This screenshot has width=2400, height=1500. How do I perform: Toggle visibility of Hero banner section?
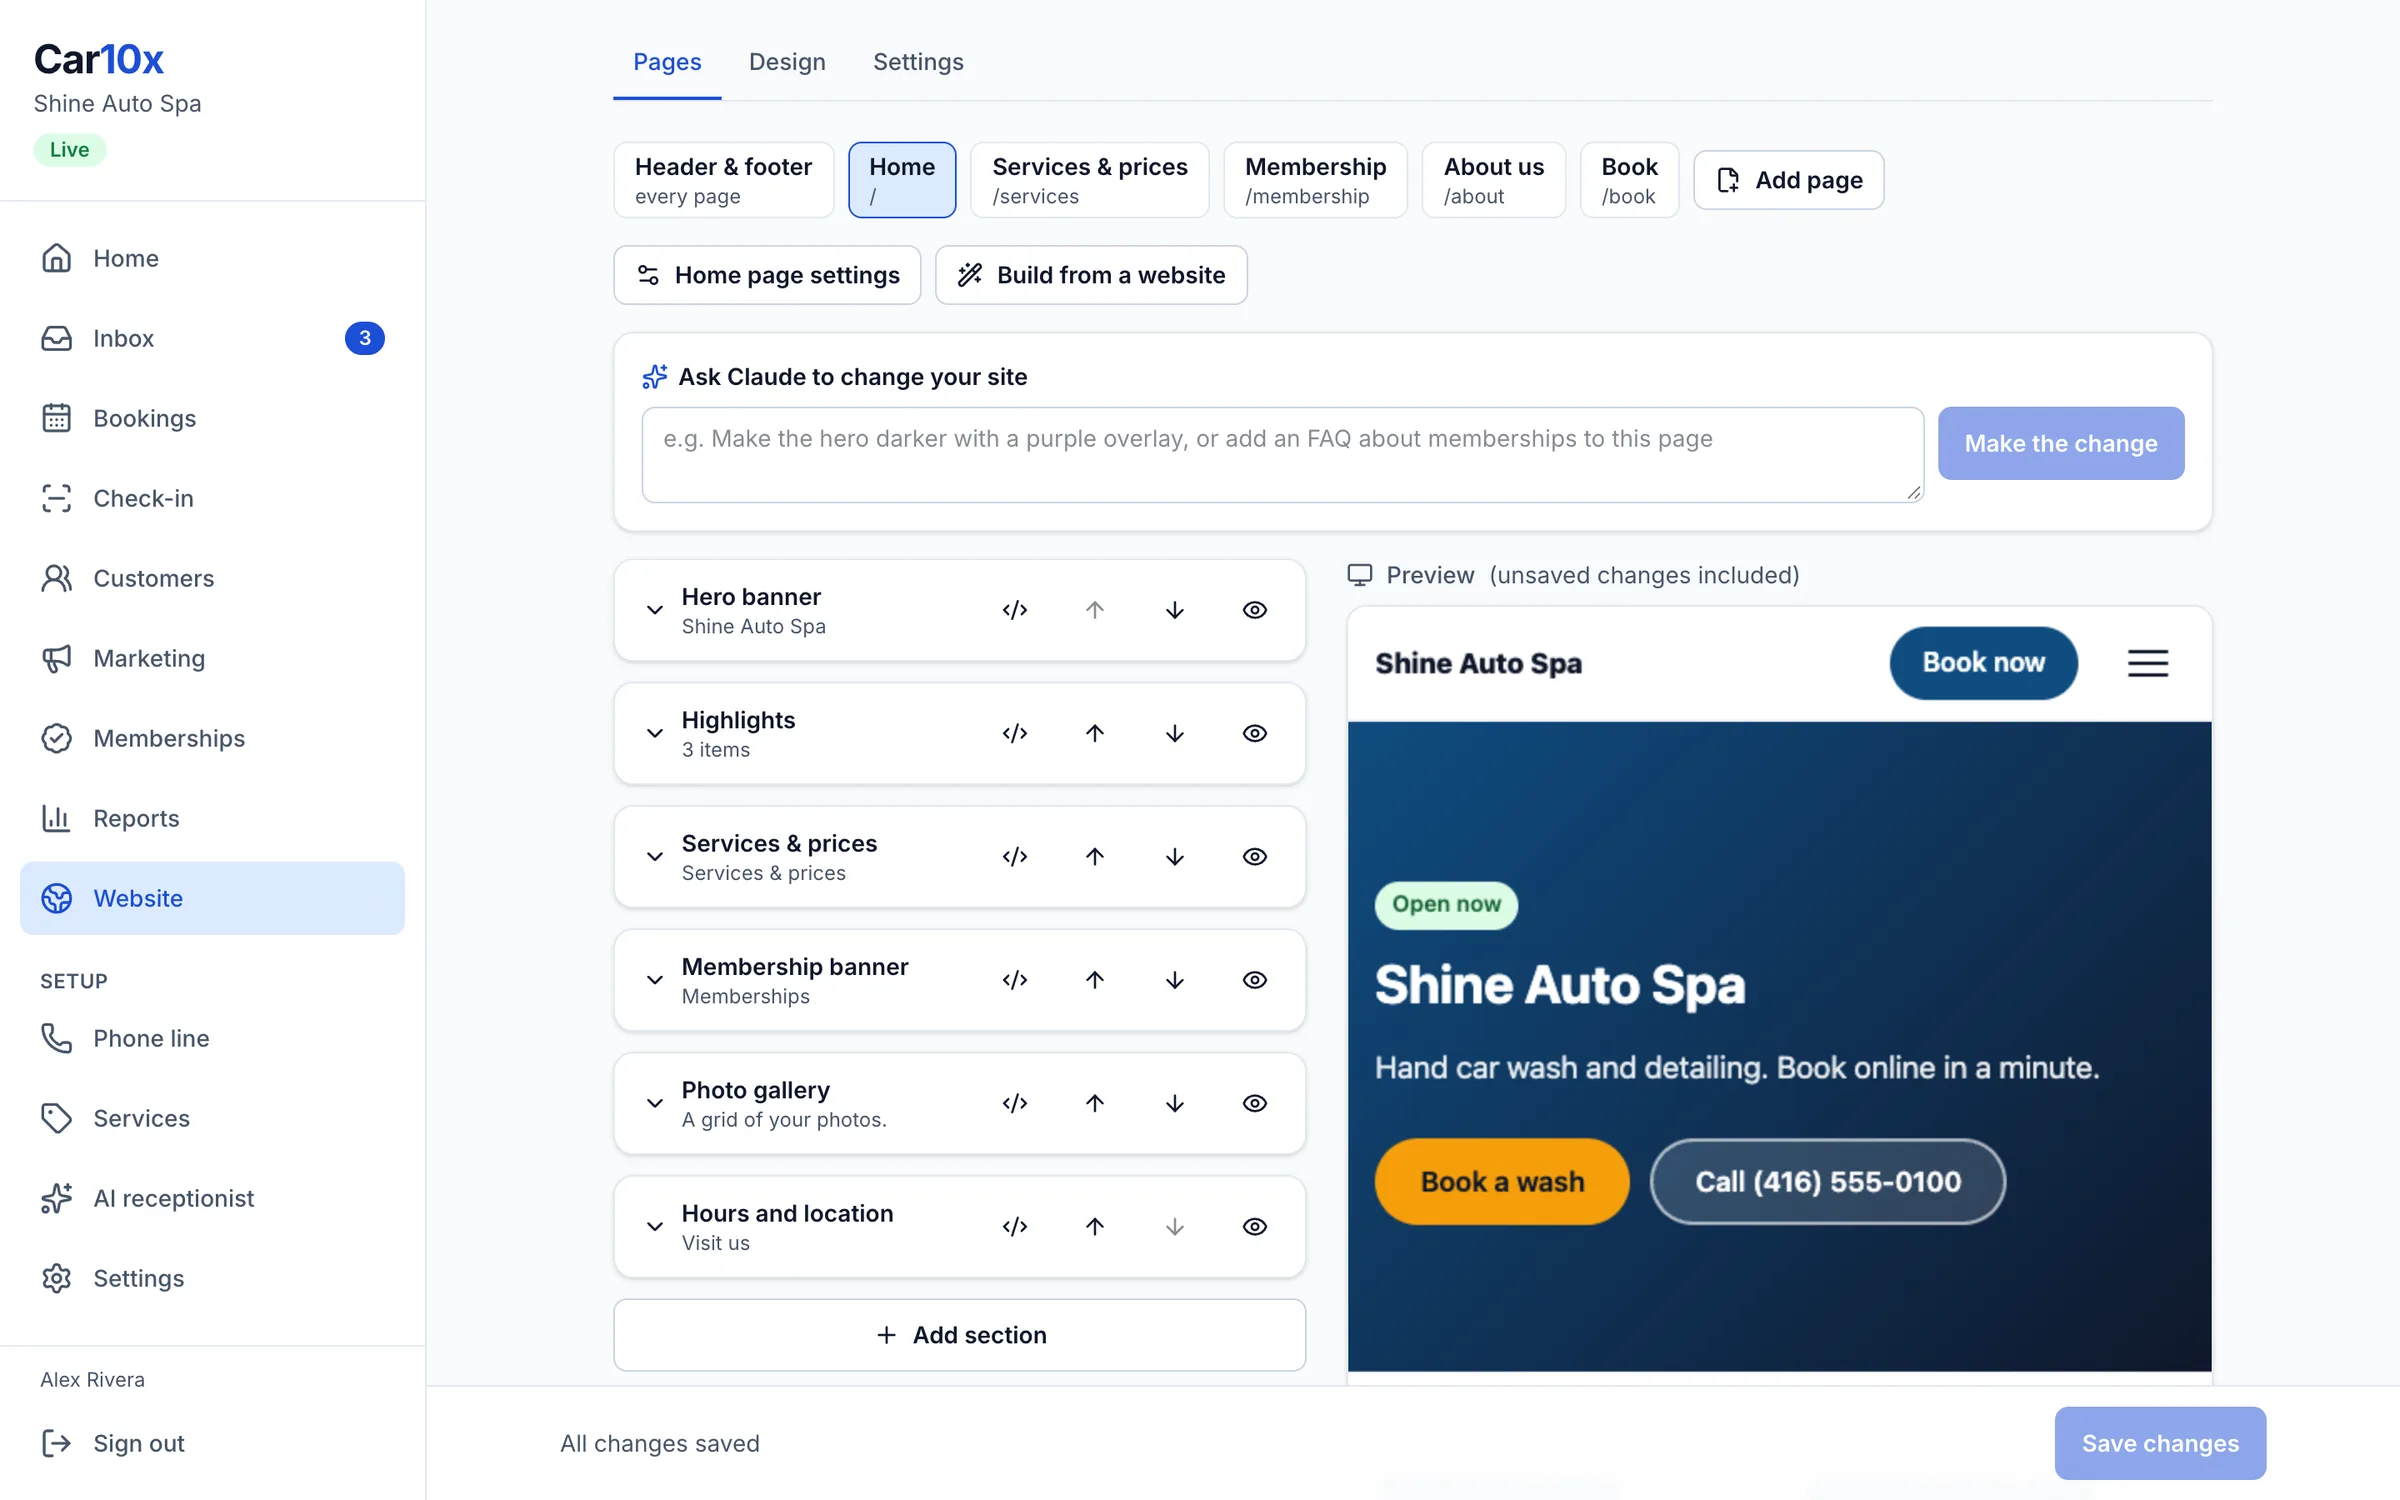tap(1255, 610)
